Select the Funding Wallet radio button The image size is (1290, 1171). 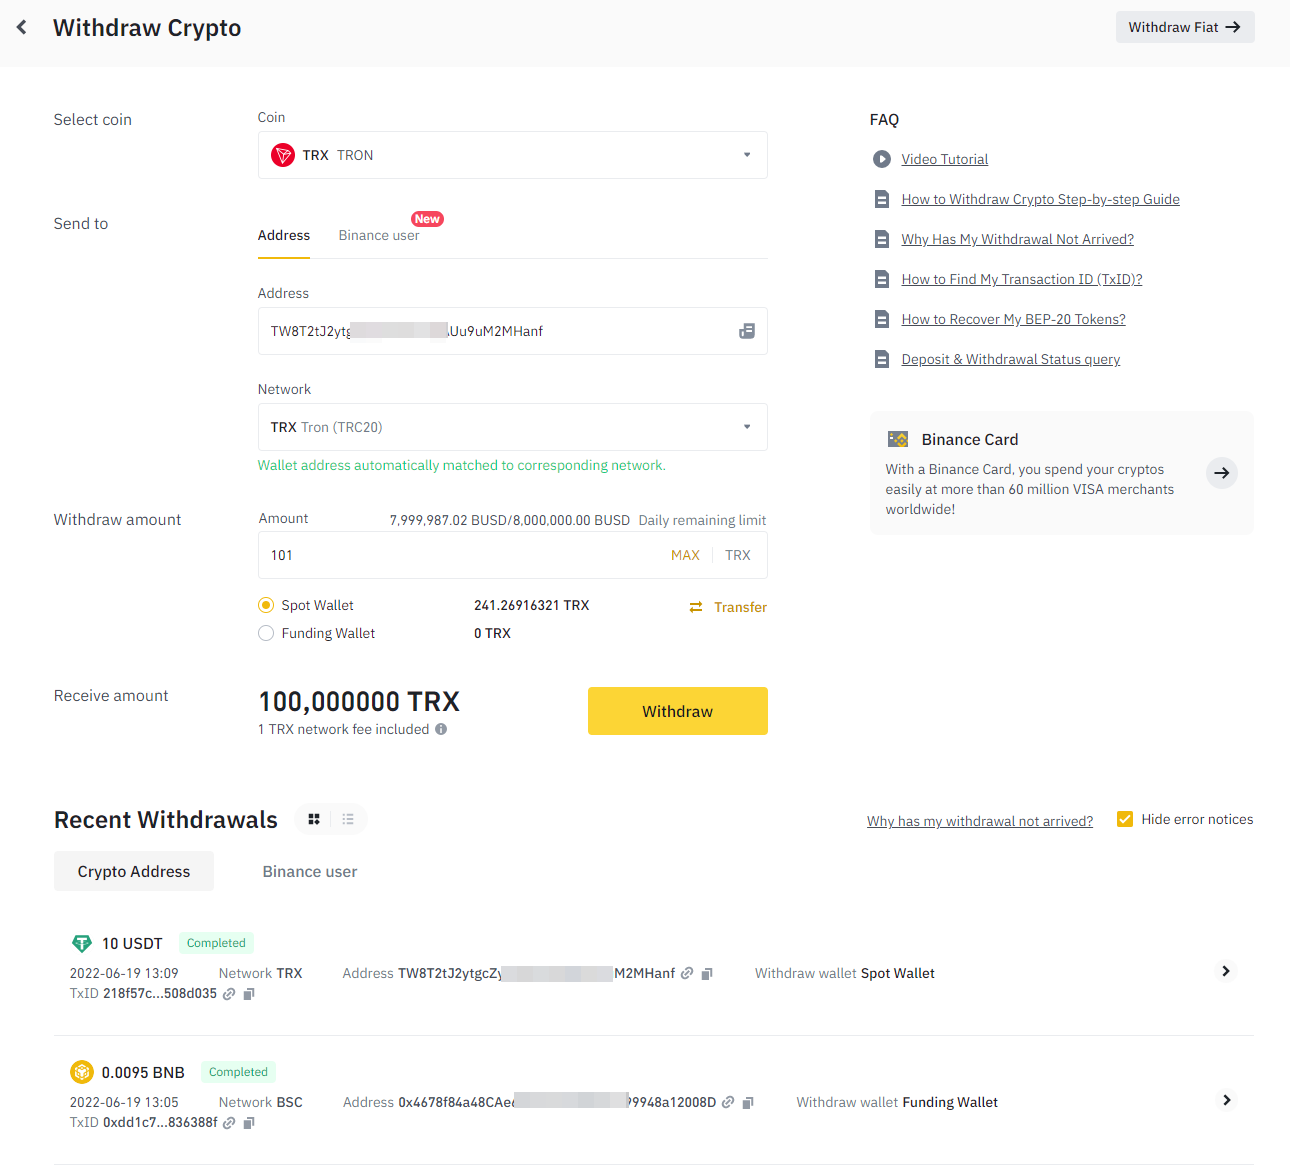[266, 633]
